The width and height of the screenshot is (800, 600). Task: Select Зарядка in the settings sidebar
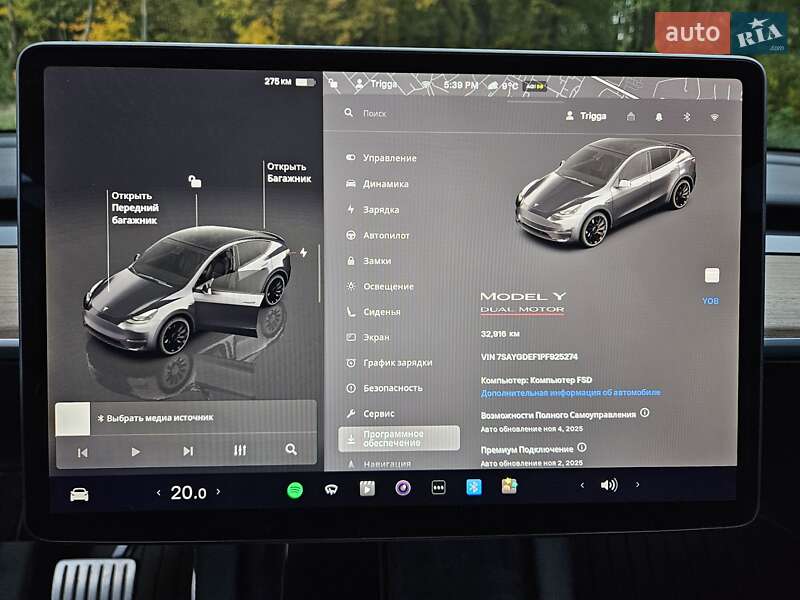(381, 210)
